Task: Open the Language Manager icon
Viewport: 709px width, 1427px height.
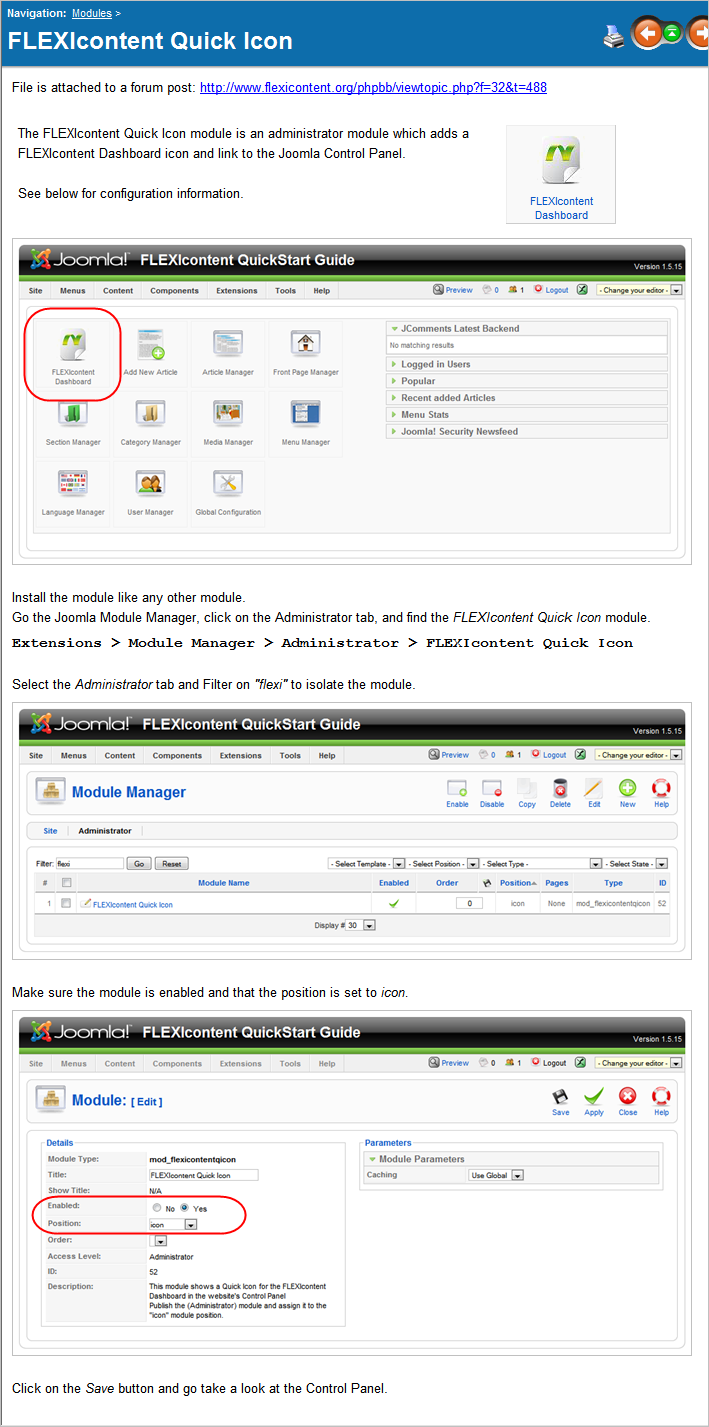Action: click(73, 495)
